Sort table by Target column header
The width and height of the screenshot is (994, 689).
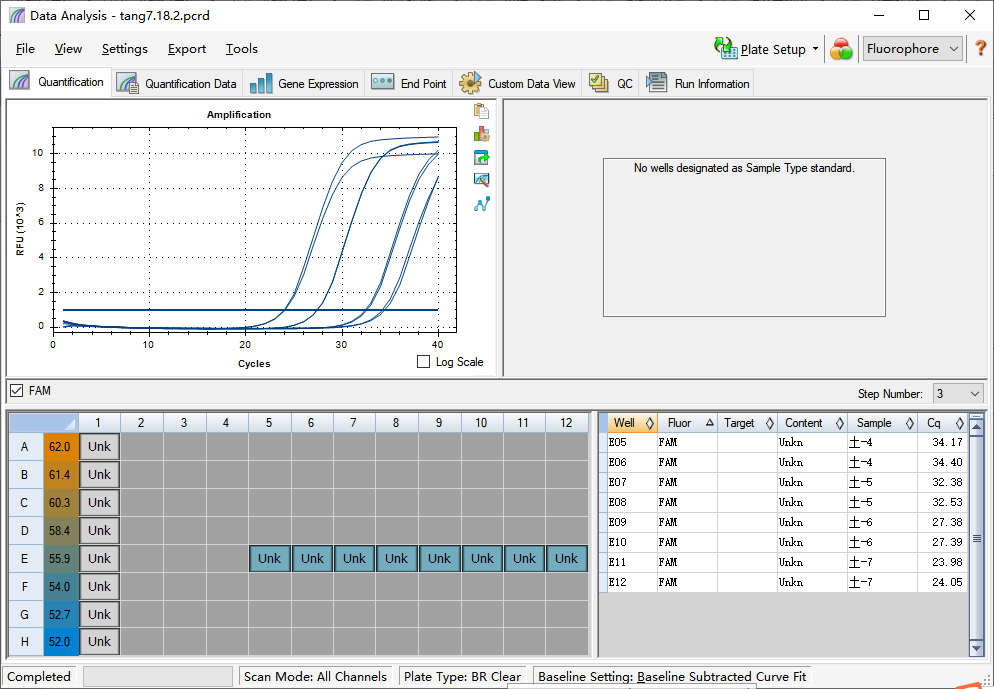[x=747, y=423]
